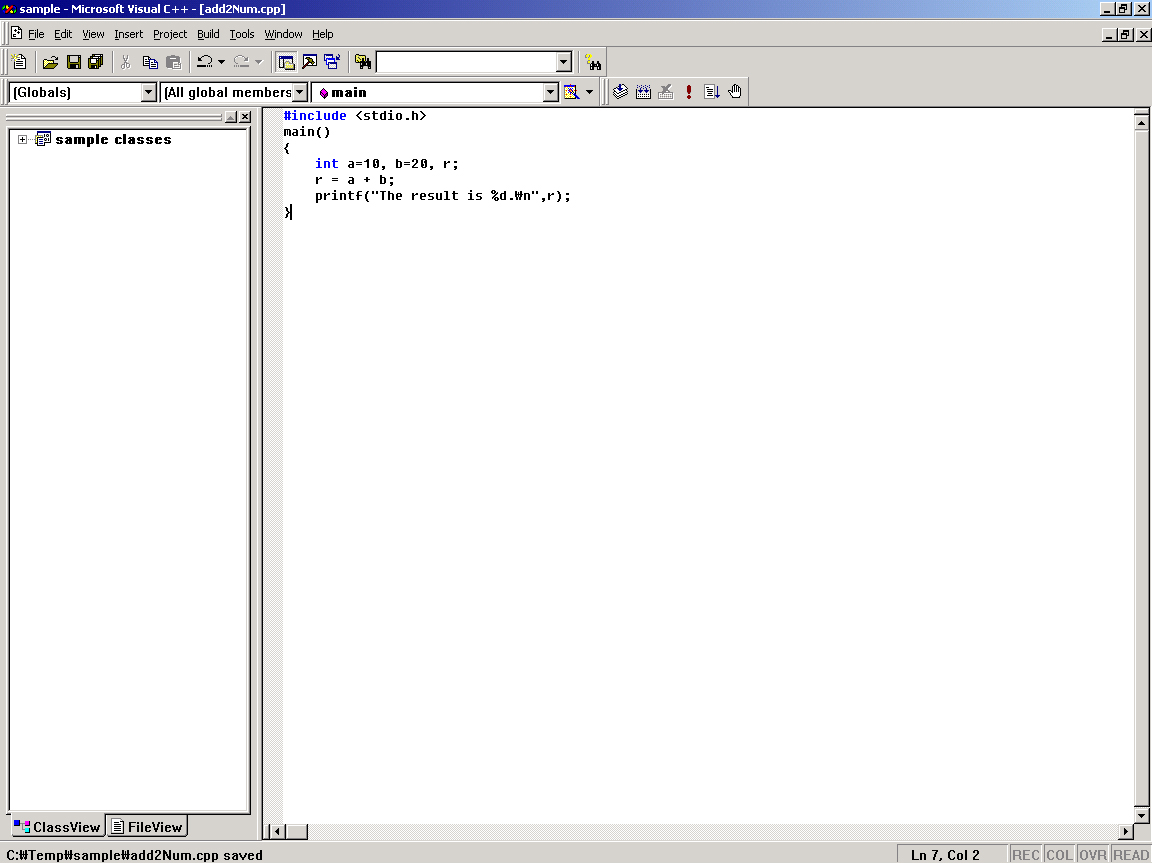The image size is (1152, 864).
Task: Click the vertical scrollbar down arrow
Action: [x=1141, y=815]
